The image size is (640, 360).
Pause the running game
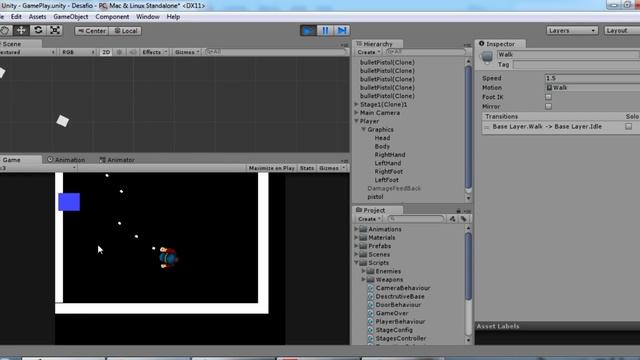[325, 31]
